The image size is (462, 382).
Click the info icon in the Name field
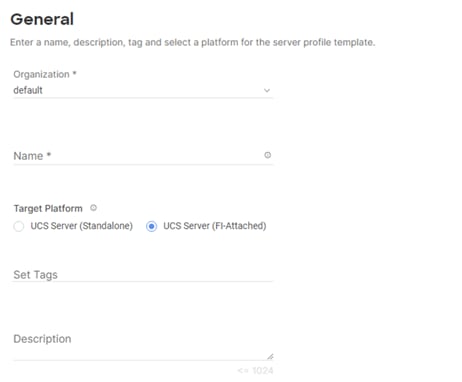267,155
